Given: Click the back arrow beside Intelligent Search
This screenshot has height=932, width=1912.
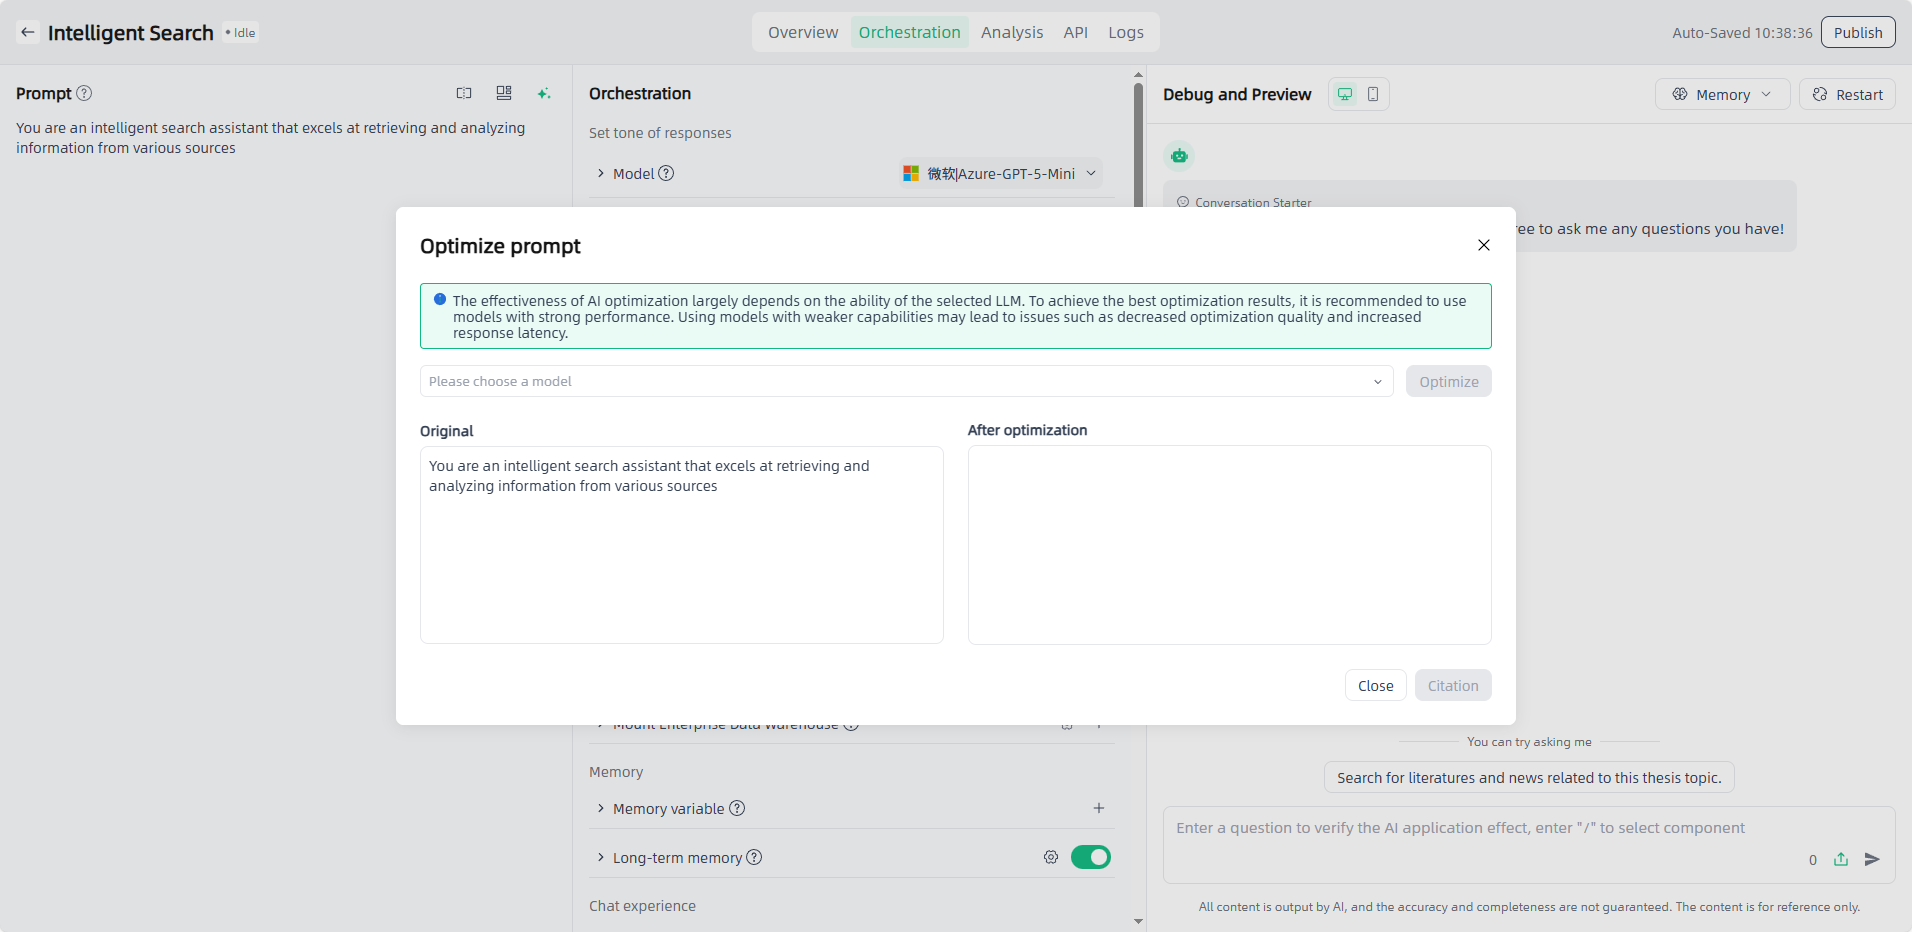Looking at the screenshot, I should pos(28,32).
